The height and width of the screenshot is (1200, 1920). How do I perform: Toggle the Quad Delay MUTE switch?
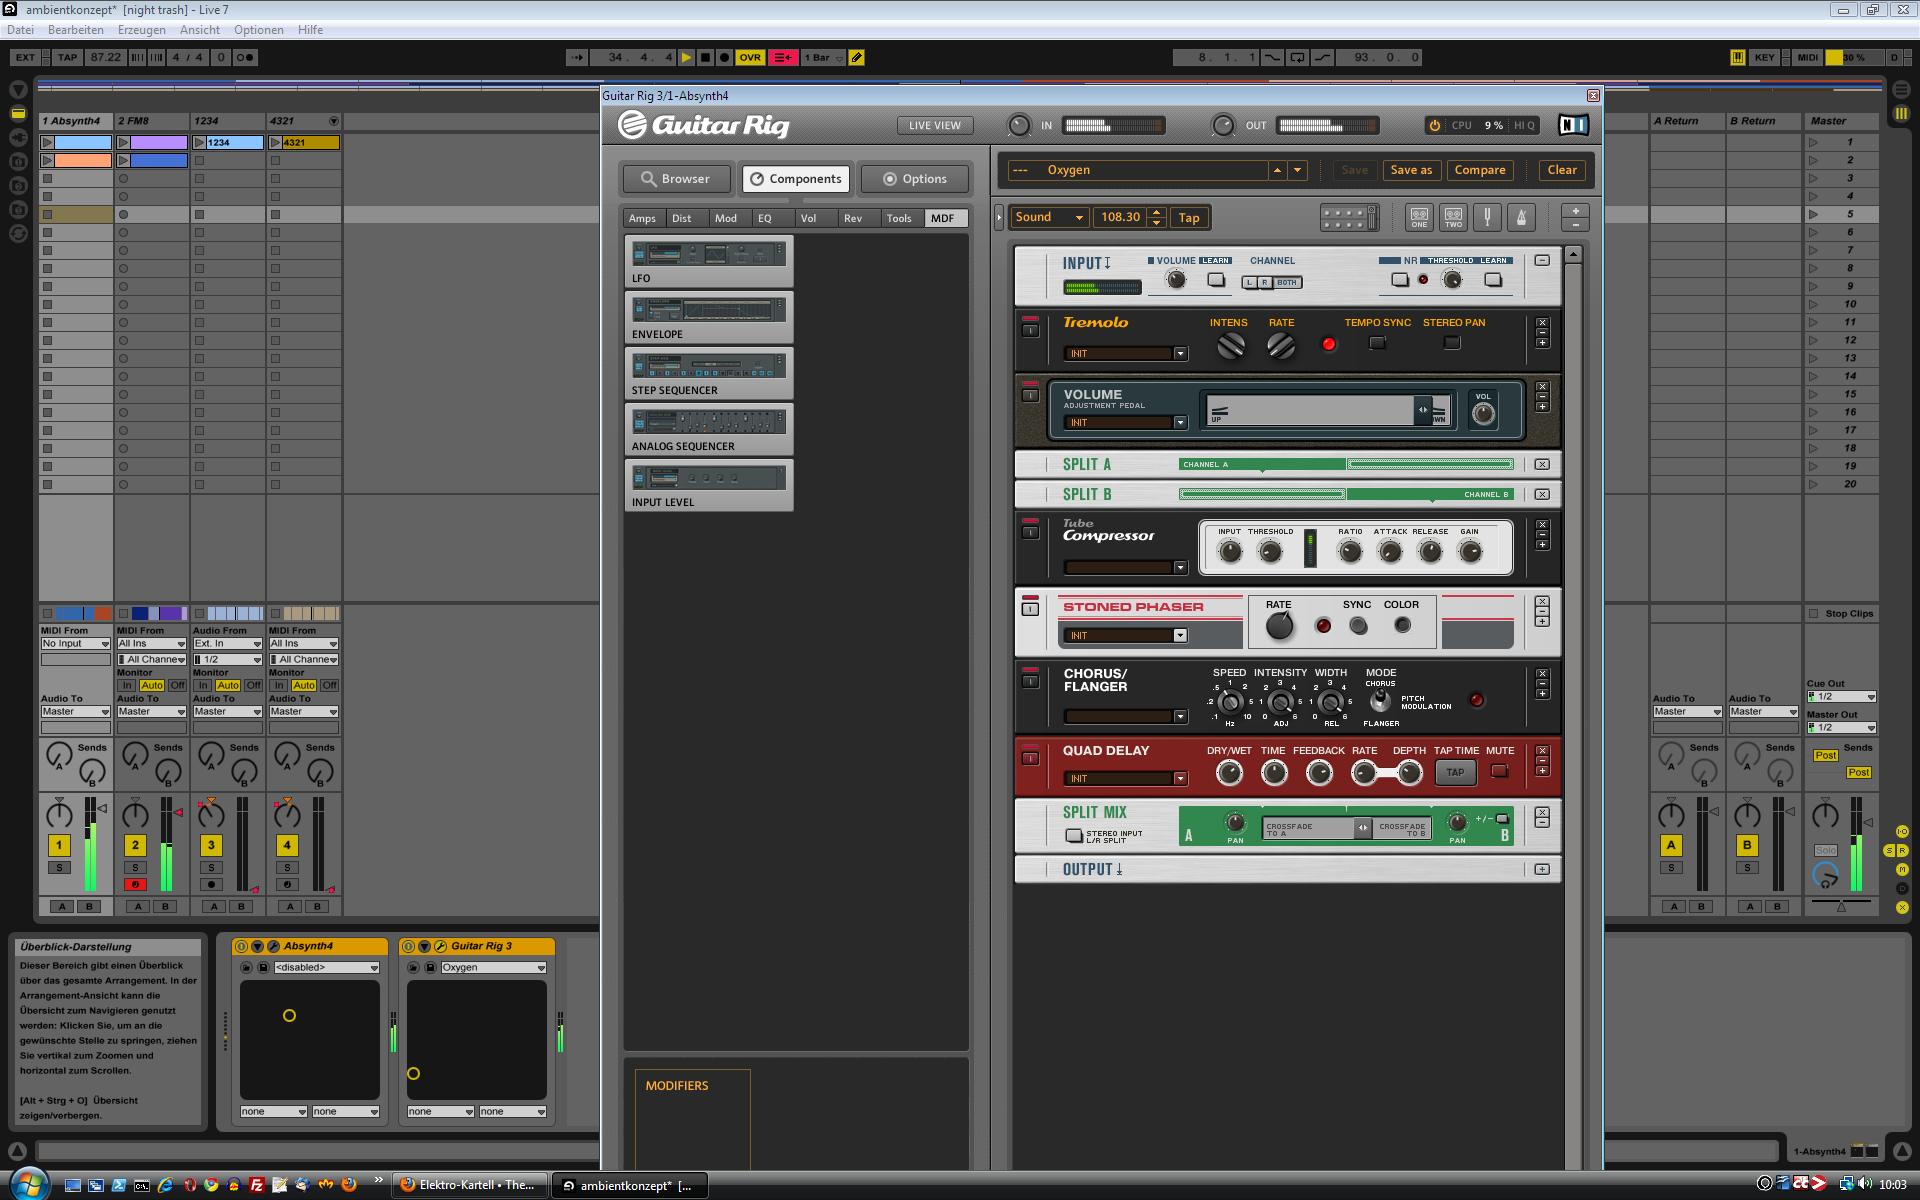coord(1499,771)
